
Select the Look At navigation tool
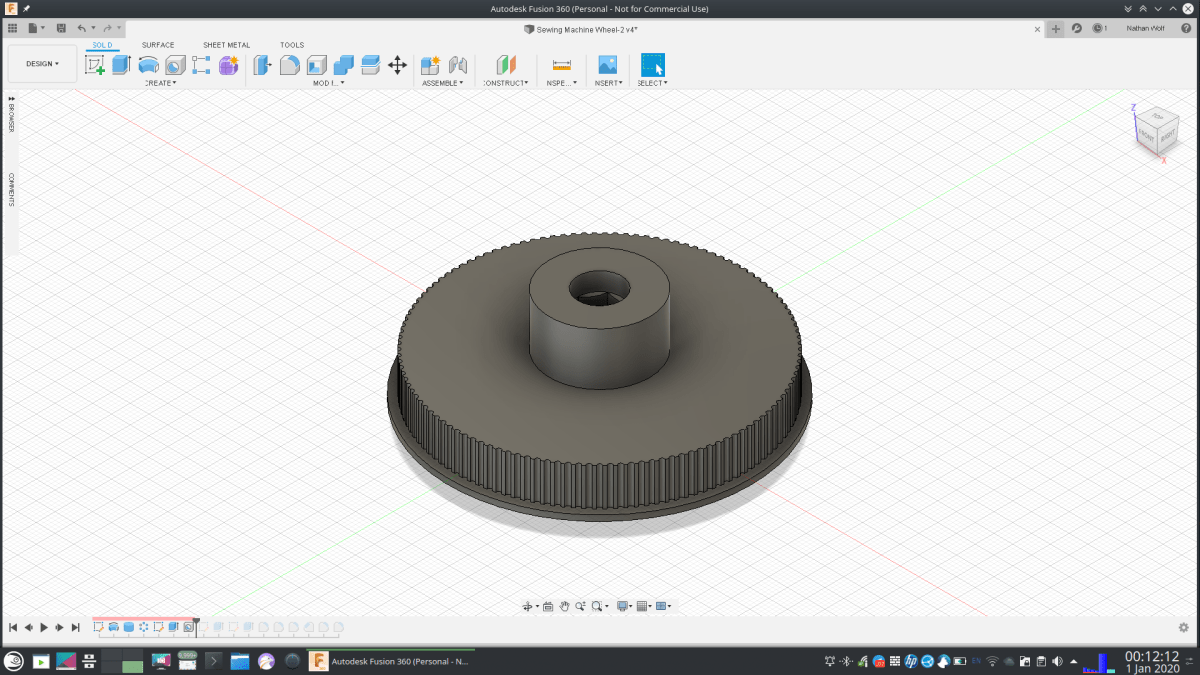pos(548,606)
